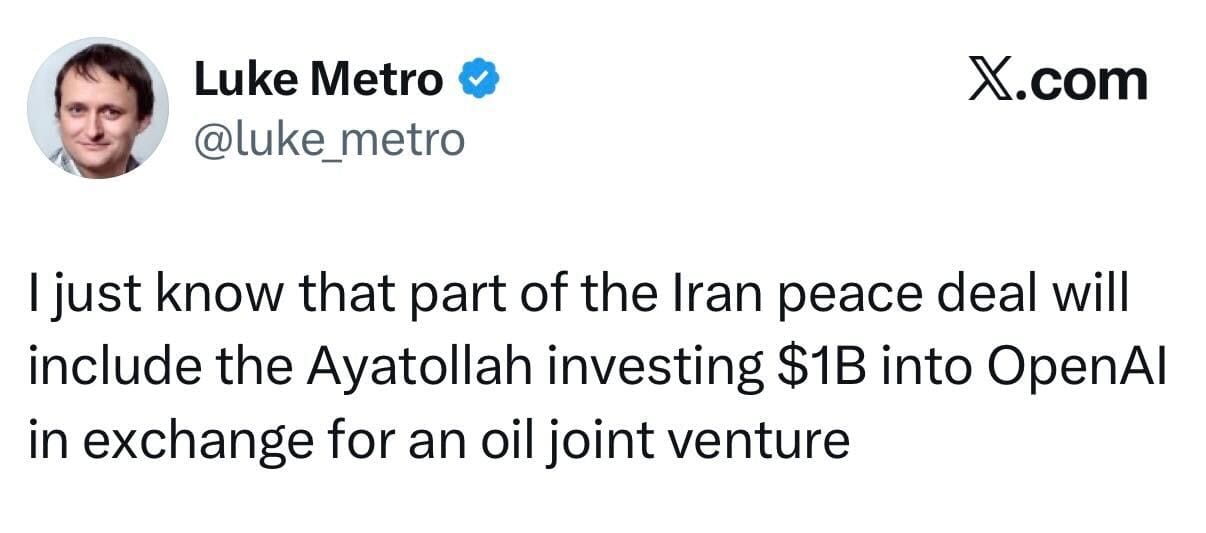Viewport: 1206px width, 533px height.
Task: Click the Luke Metro display name
Action: [x=318, y=80]
